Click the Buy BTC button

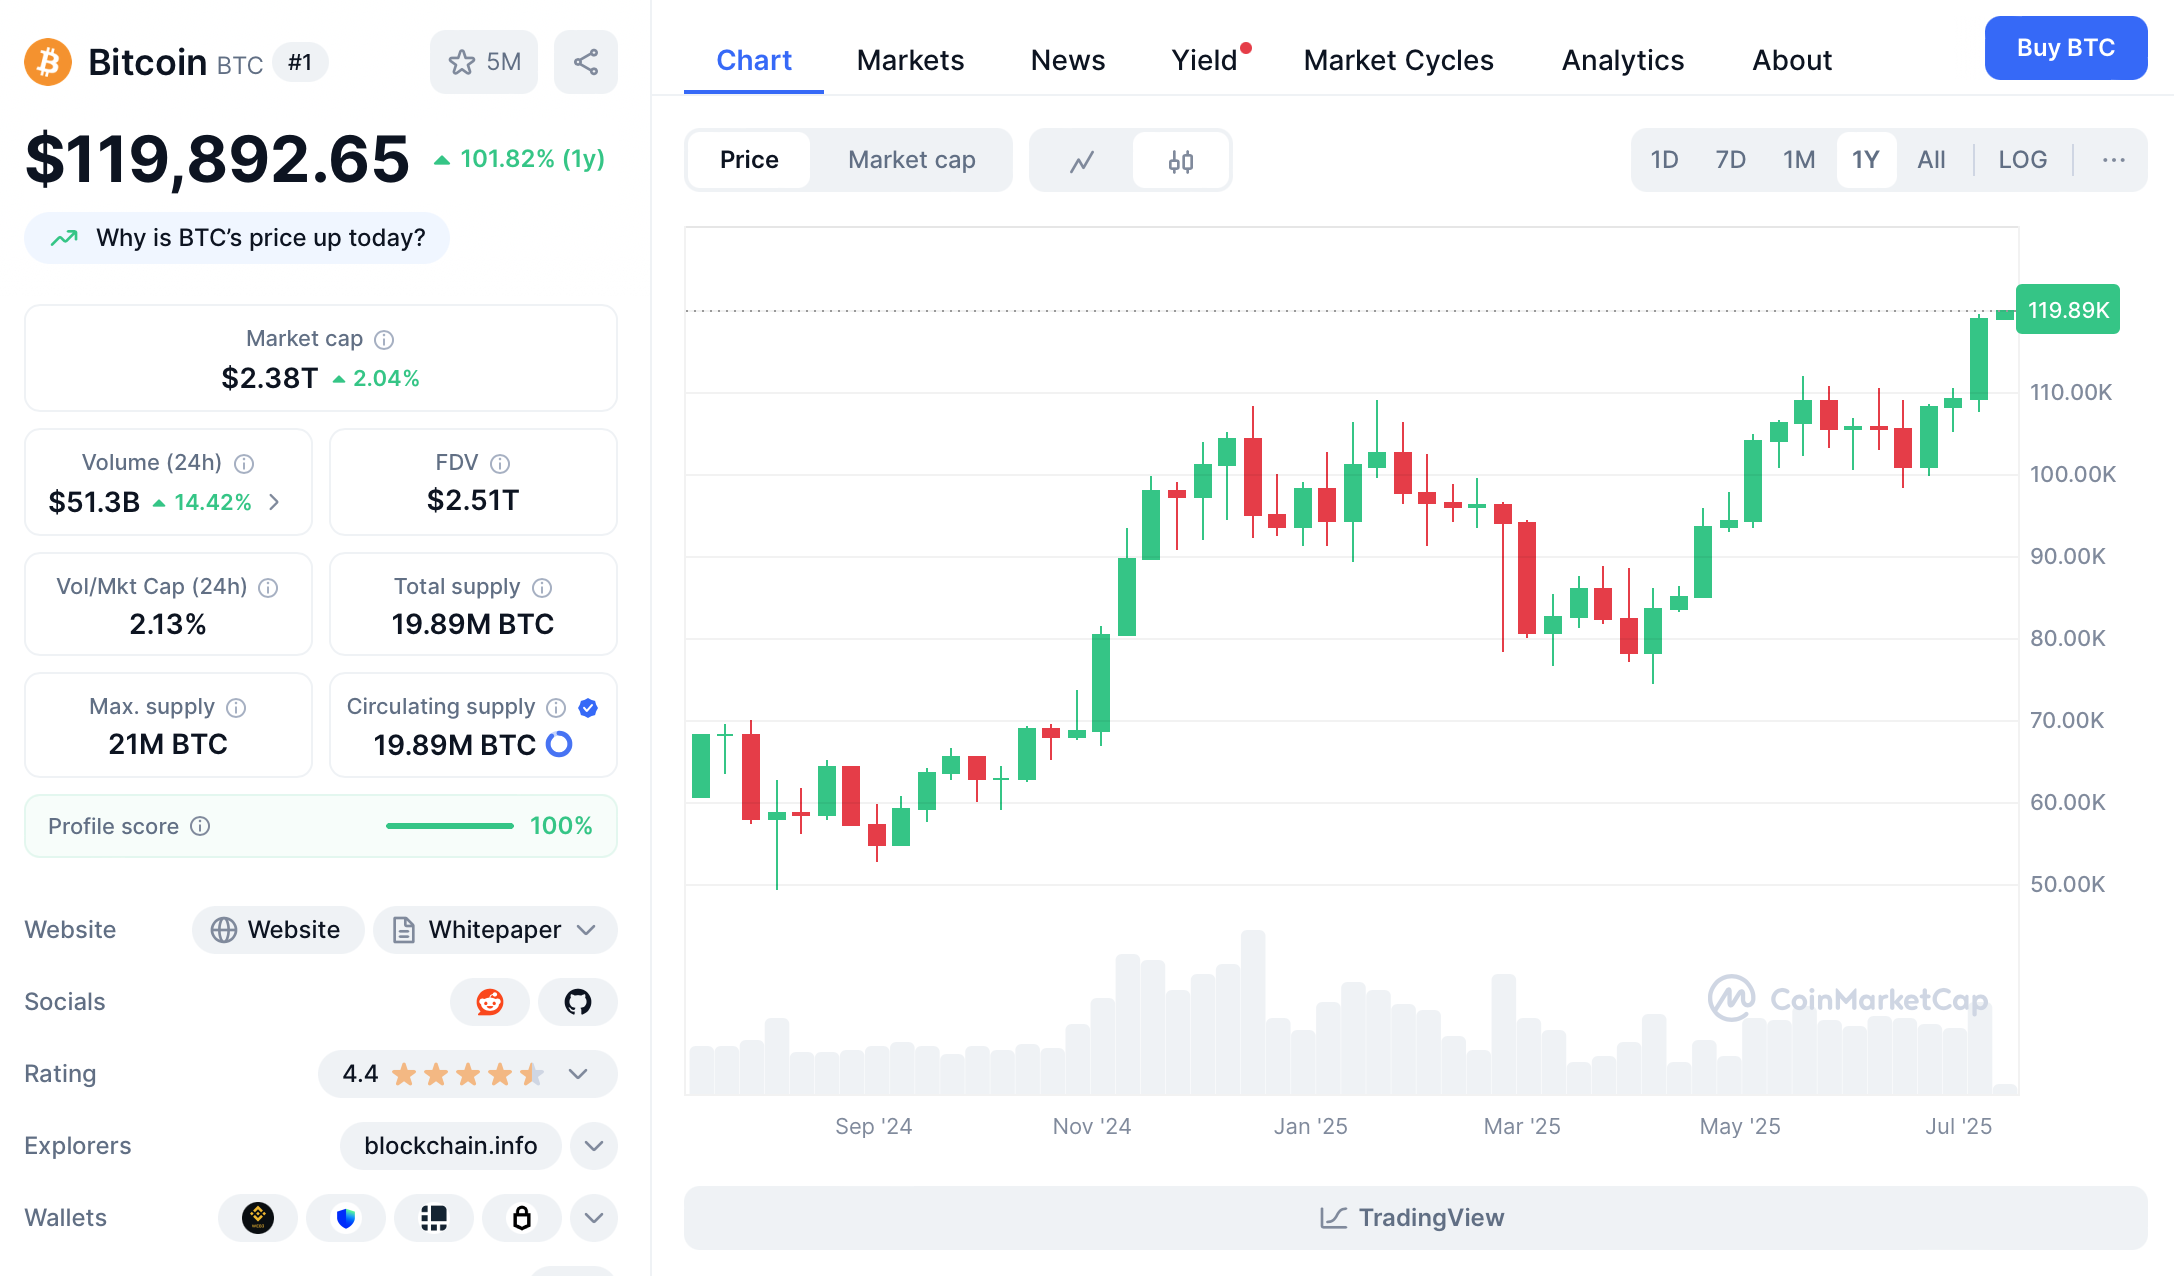click(x=2066, y=48)
